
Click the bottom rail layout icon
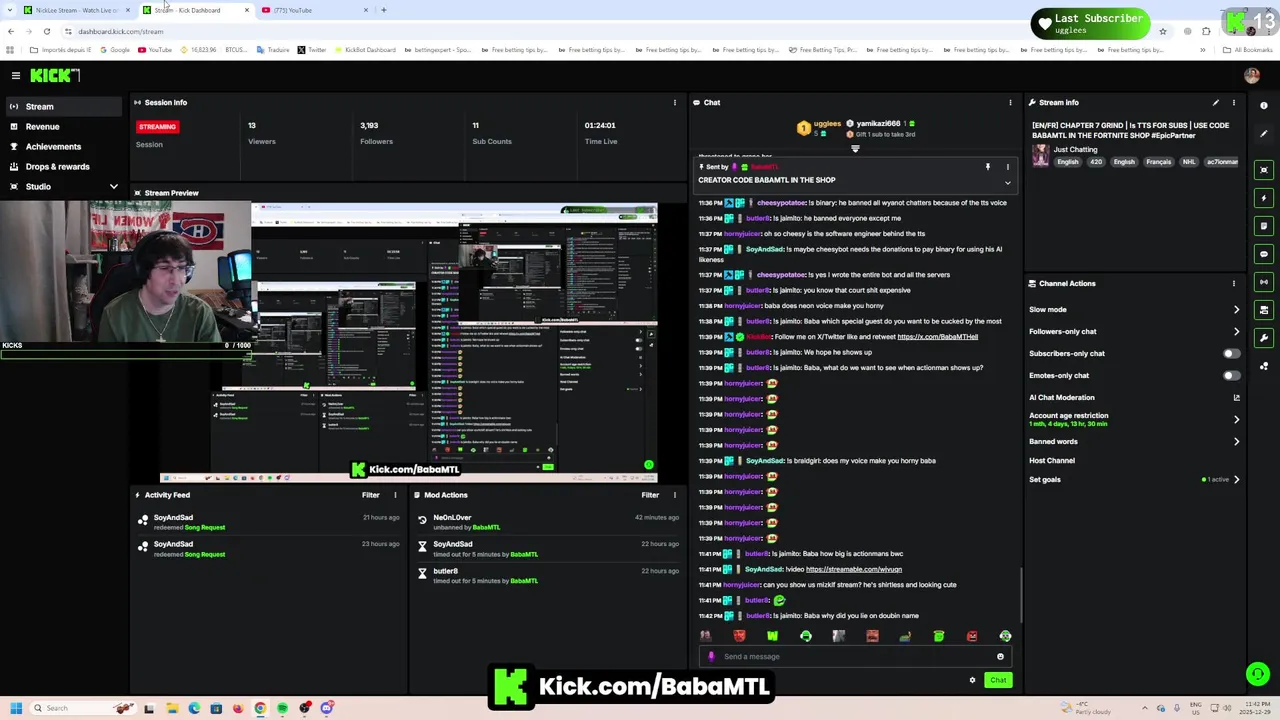click(1264, 366)
